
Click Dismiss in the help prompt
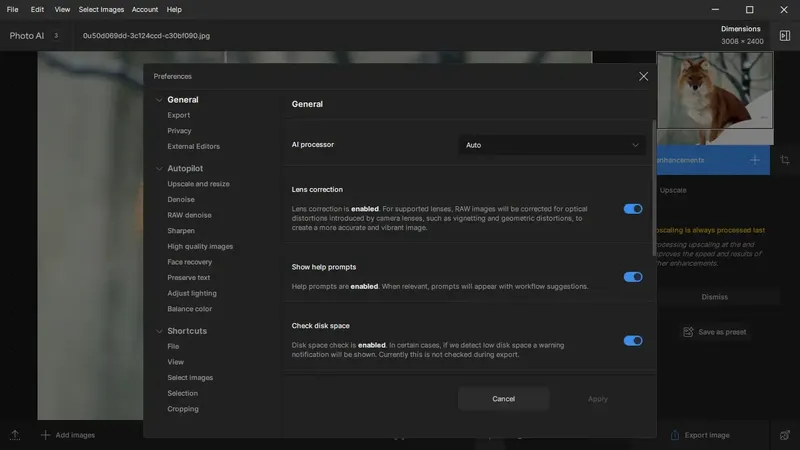[x=714, y=297]
